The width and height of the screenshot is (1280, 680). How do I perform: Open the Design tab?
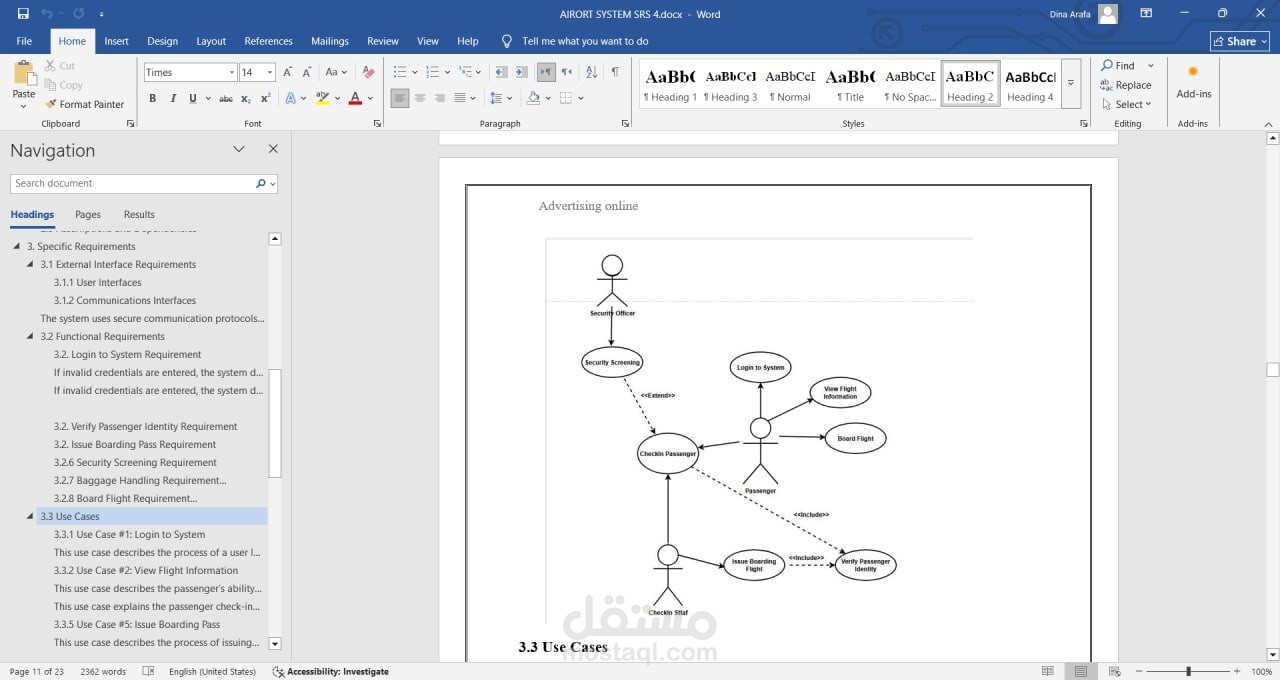[x=162, y=41]
